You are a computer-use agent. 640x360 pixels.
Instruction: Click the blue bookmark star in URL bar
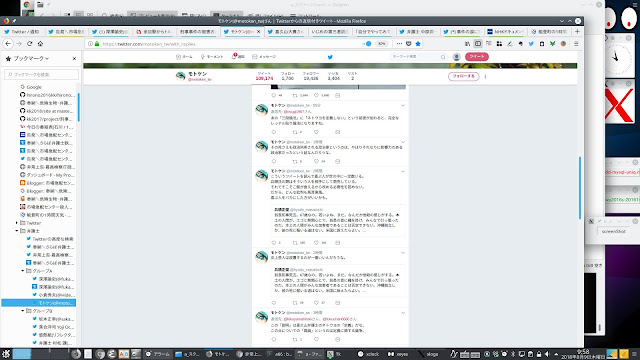[x=418, y=44]
